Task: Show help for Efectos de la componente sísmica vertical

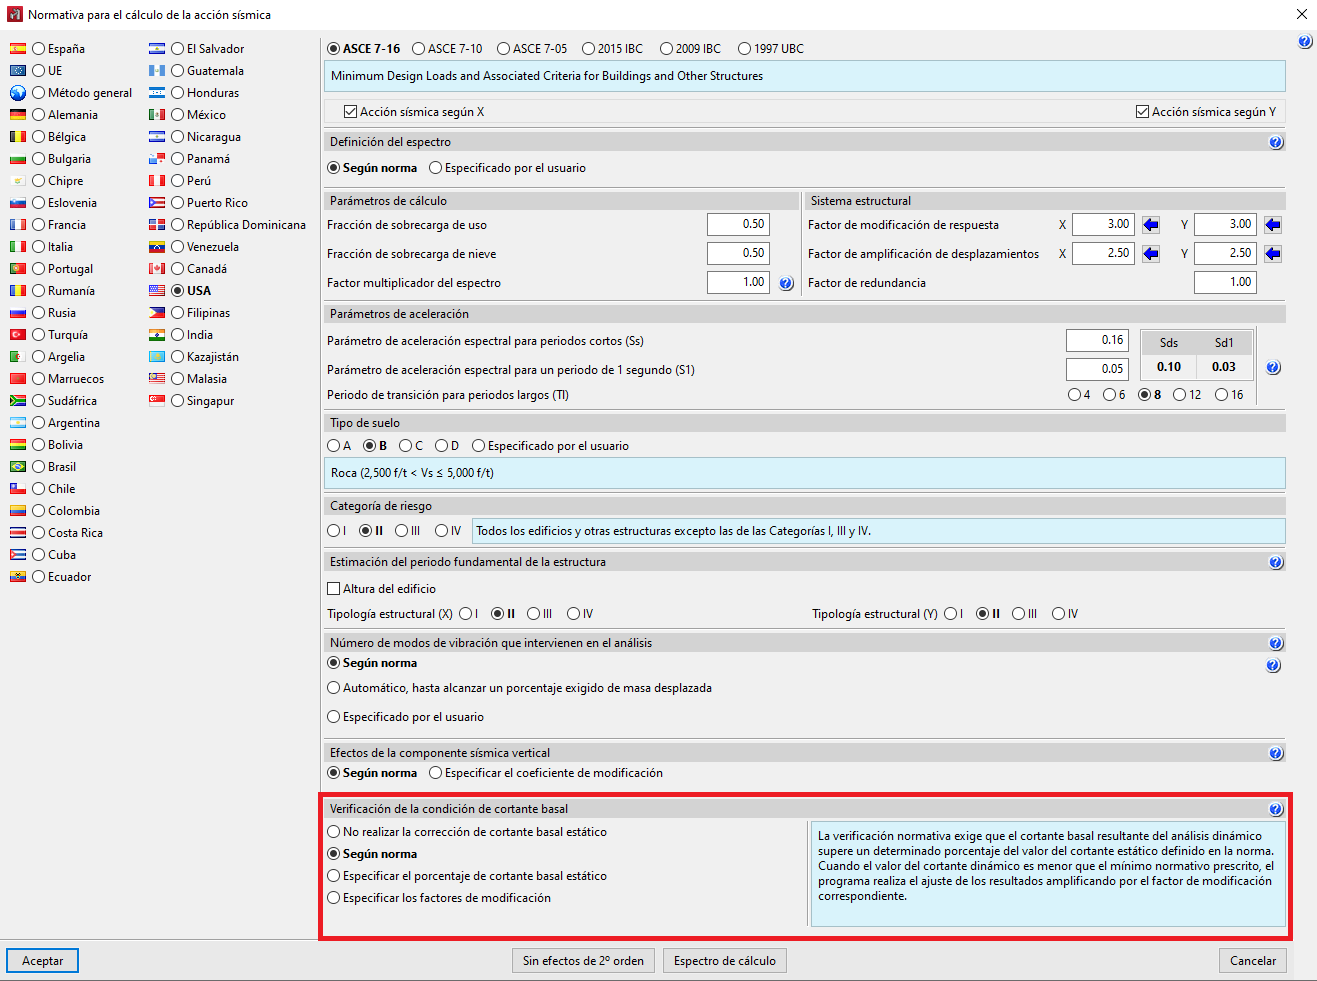Action: pos(1275,753)
